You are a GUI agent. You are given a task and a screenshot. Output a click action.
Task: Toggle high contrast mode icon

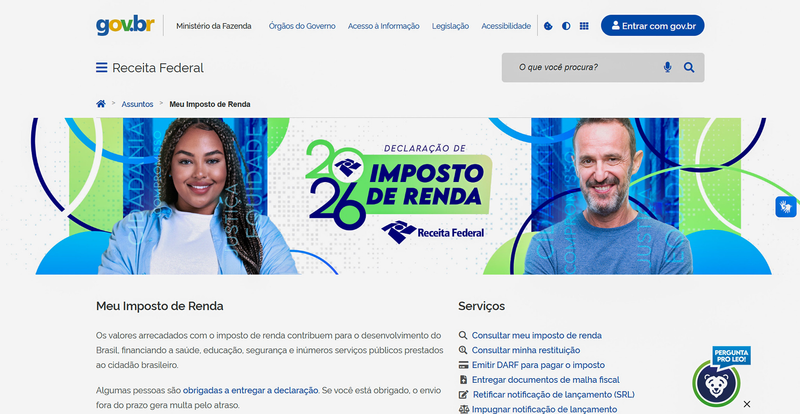[x=566, y=26]
